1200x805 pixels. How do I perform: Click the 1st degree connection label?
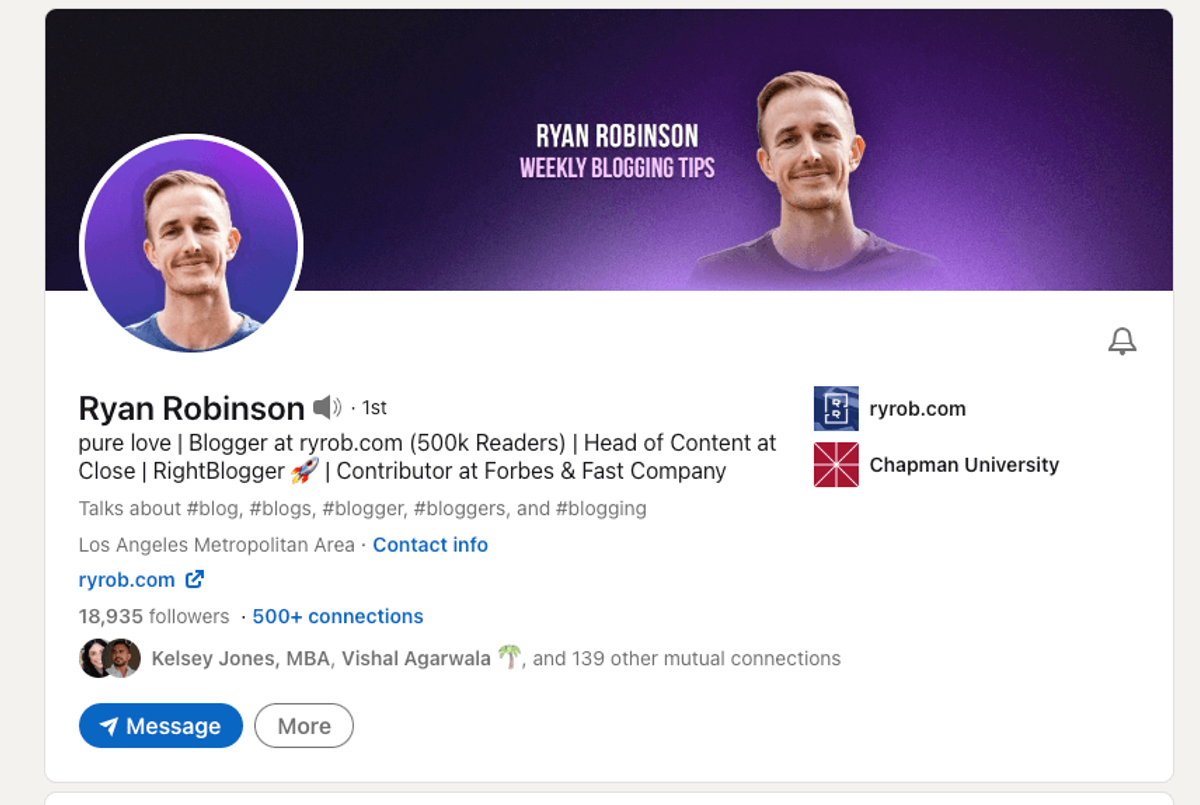point(374,408)
